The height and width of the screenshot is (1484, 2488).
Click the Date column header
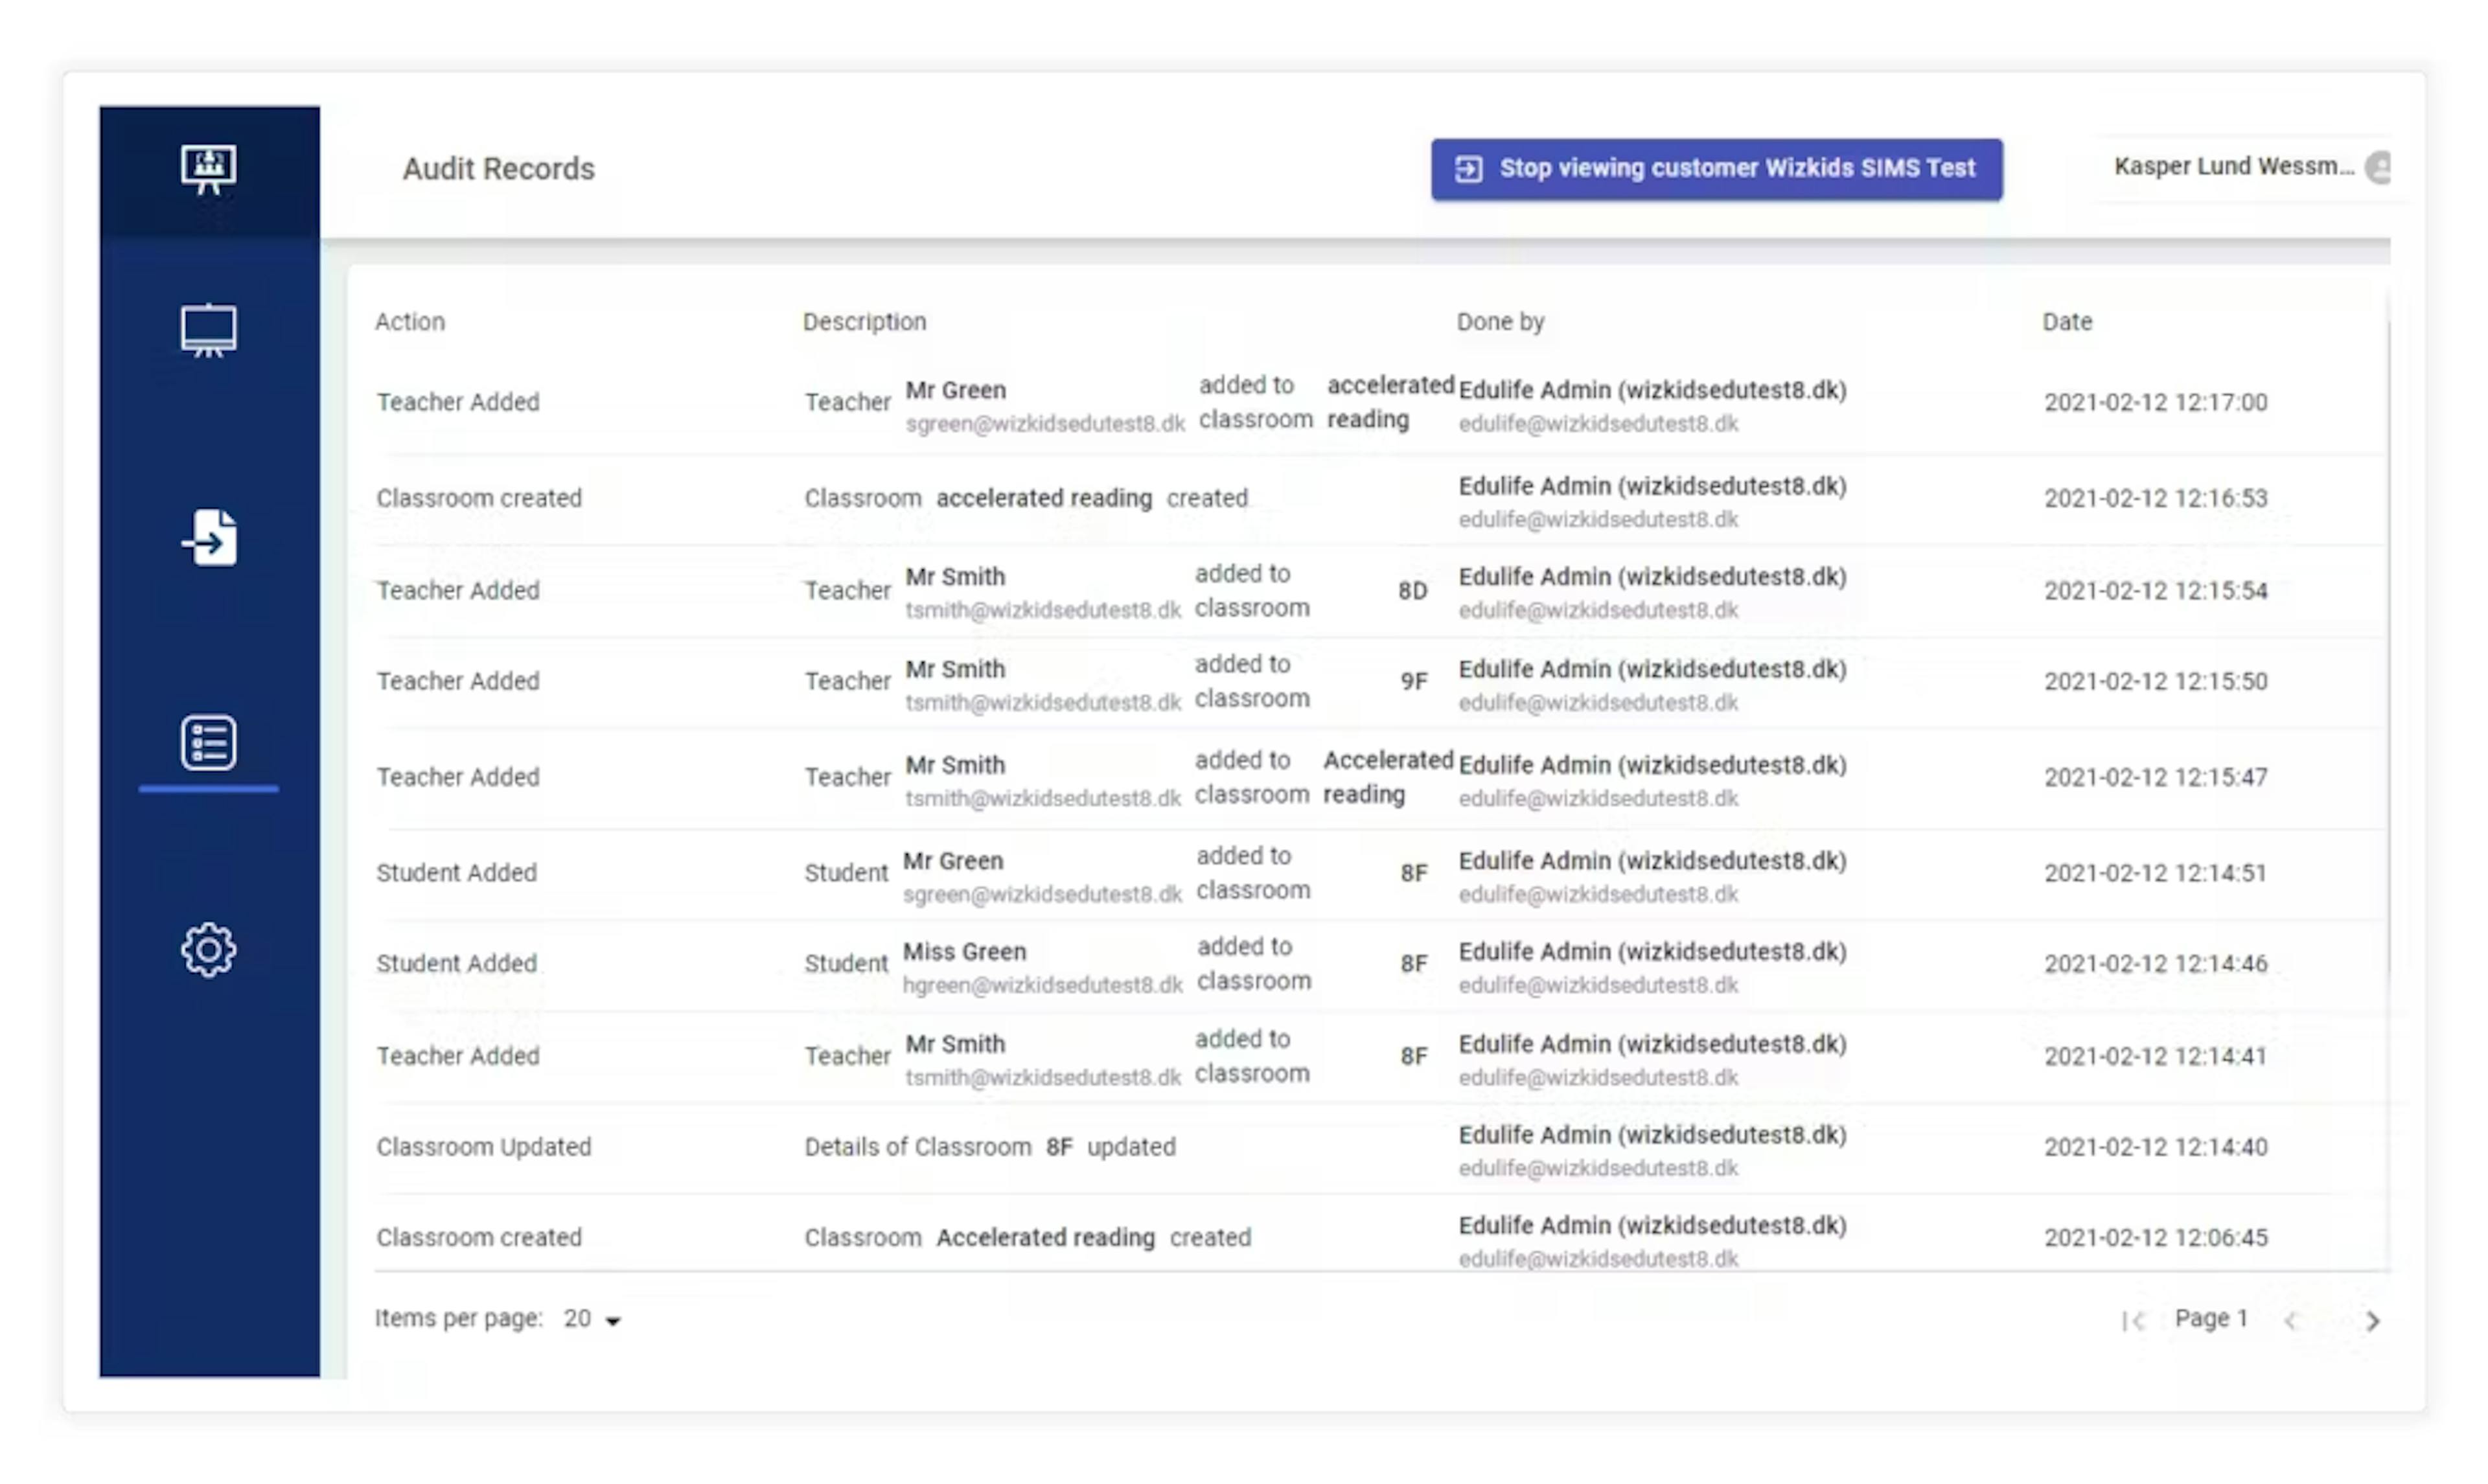(x=2067, y=322)
